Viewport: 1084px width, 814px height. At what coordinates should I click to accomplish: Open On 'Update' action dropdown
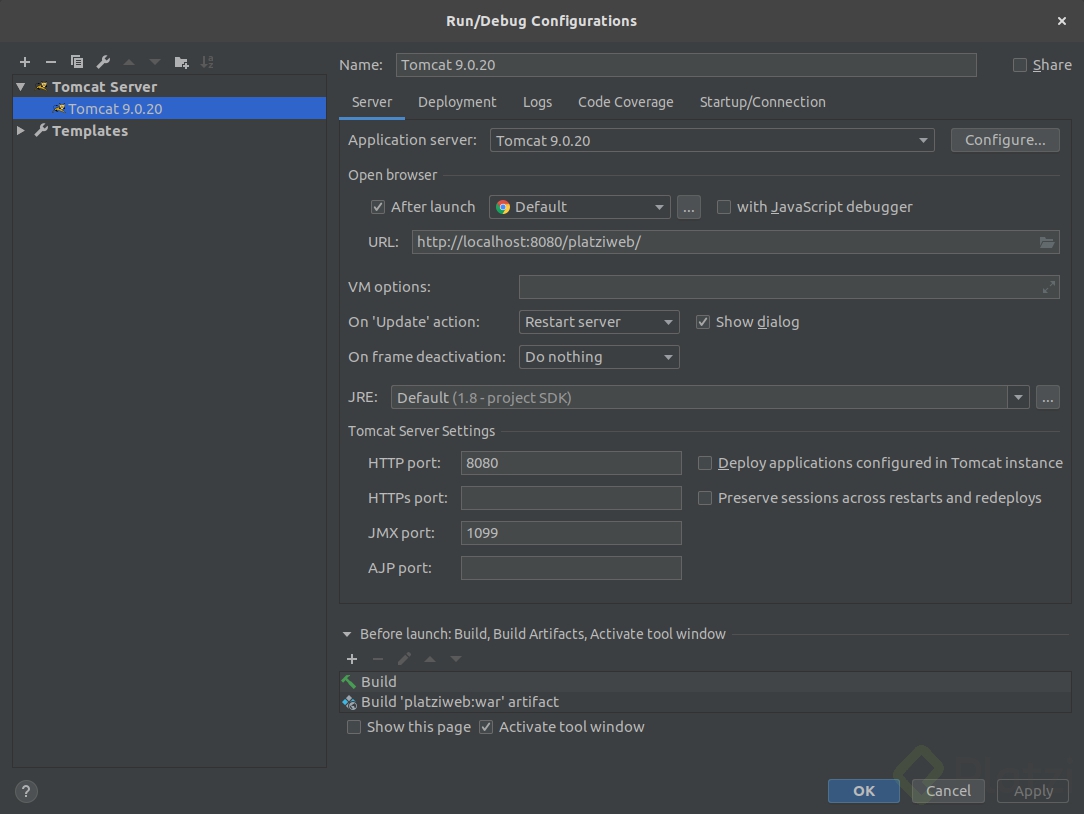tap(599, 322)
